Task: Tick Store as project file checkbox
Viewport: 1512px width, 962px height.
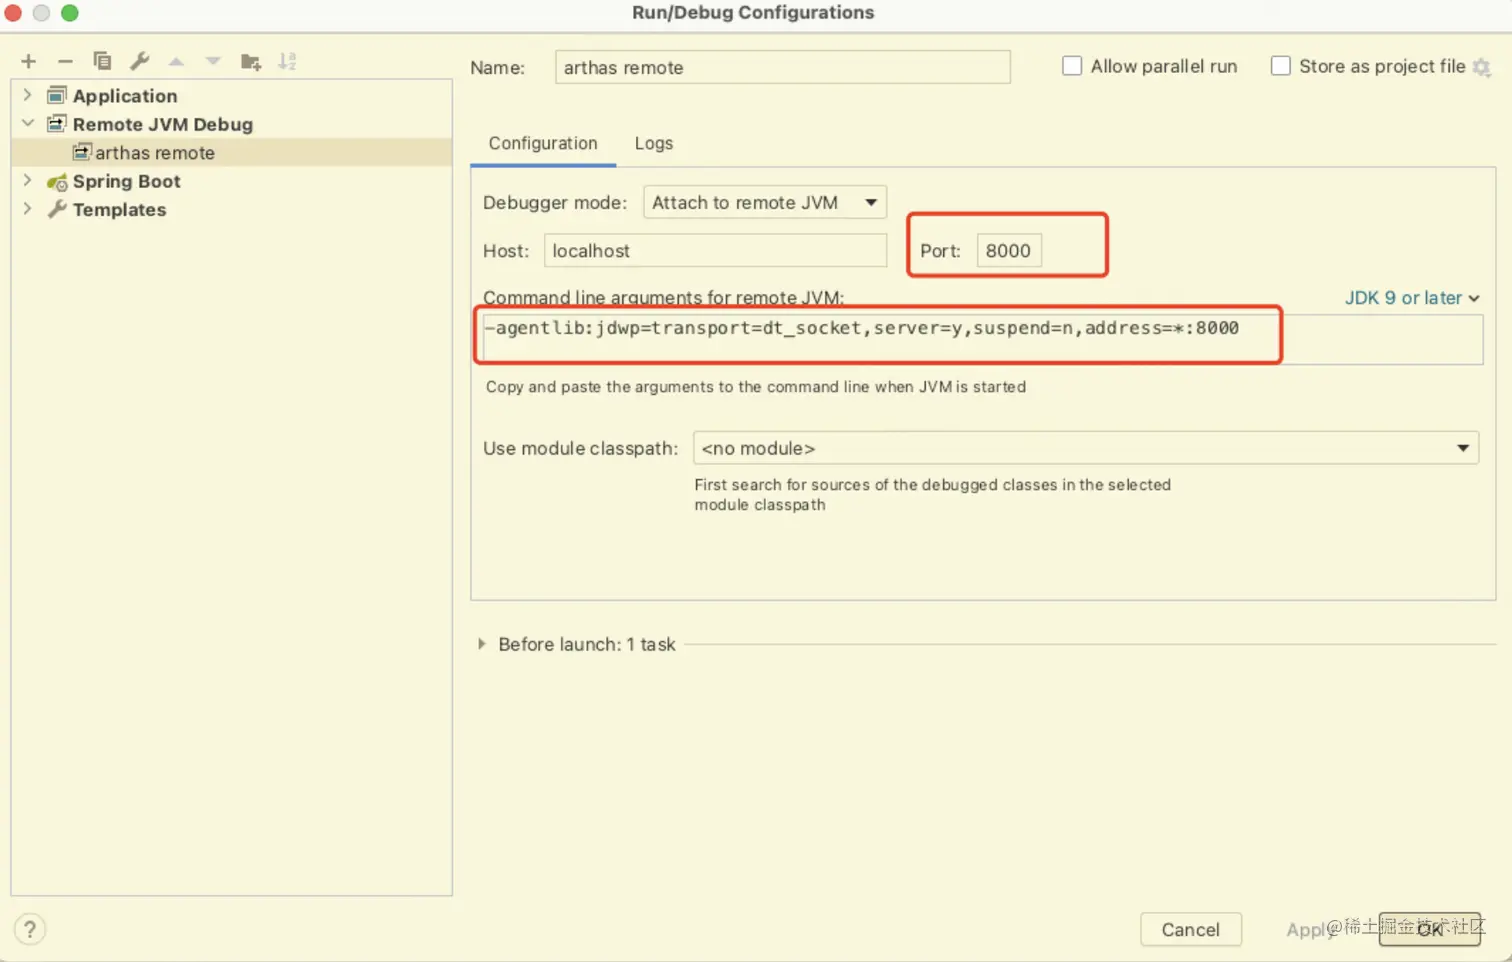Action: pos(1280,66)
